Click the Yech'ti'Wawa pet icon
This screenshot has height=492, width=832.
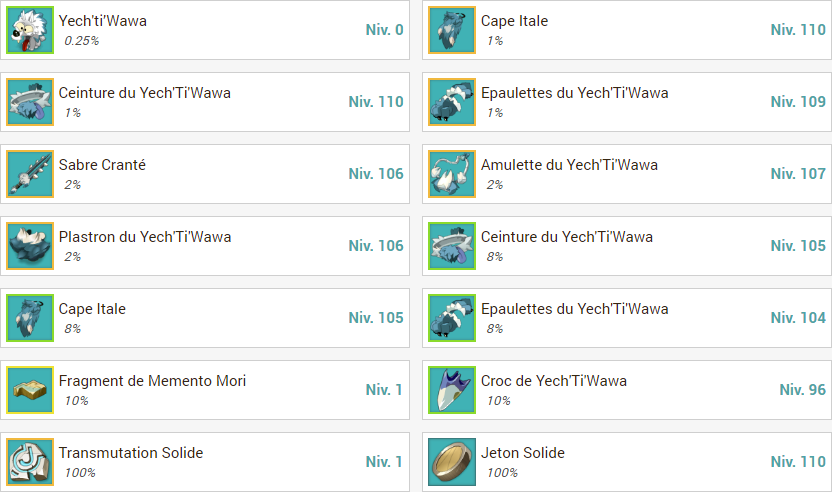[x=30, y=30]
